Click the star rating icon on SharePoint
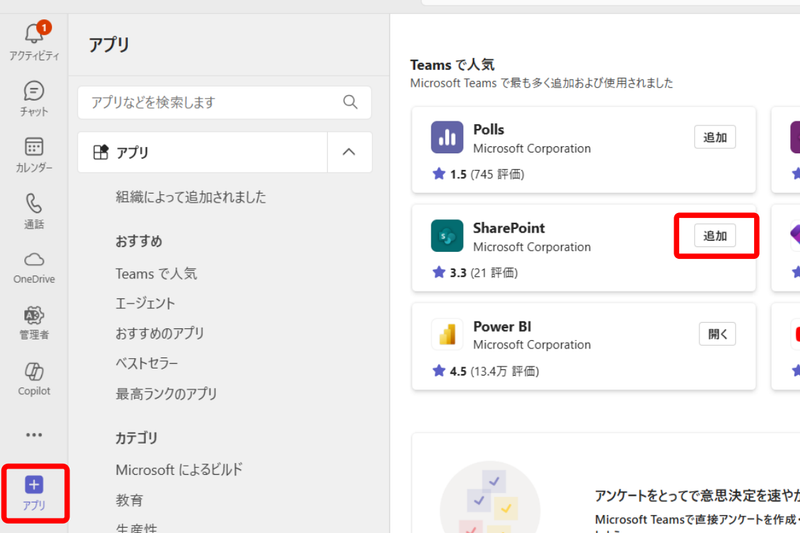800x533 pixels. click(439, 272)
